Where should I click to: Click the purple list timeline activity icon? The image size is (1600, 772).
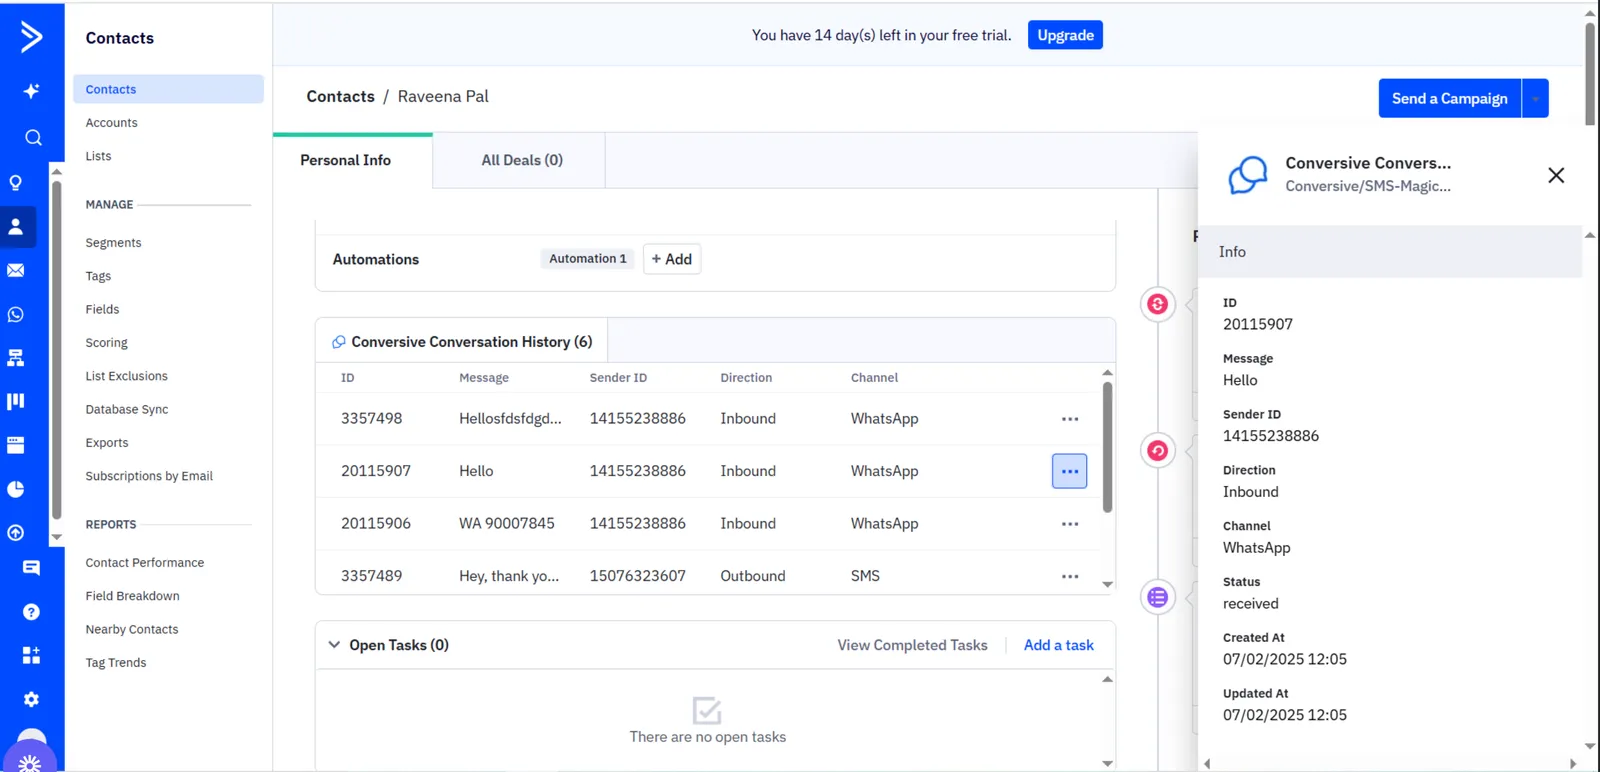pyautogui.click(x=1158, y=597)
